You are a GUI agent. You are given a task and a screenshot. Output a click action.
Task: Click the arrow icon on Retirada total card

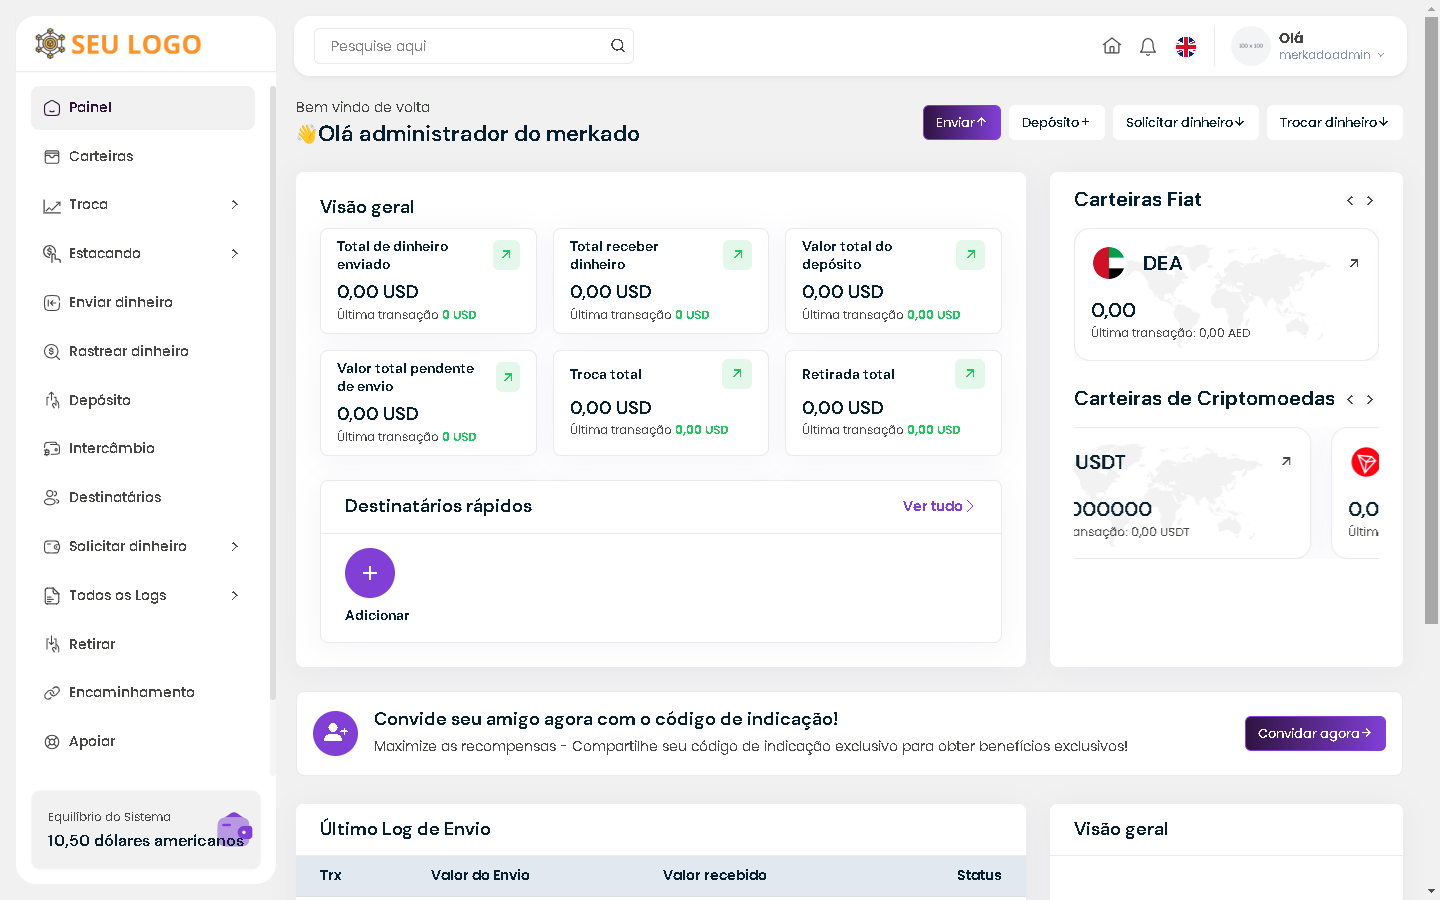969,374
